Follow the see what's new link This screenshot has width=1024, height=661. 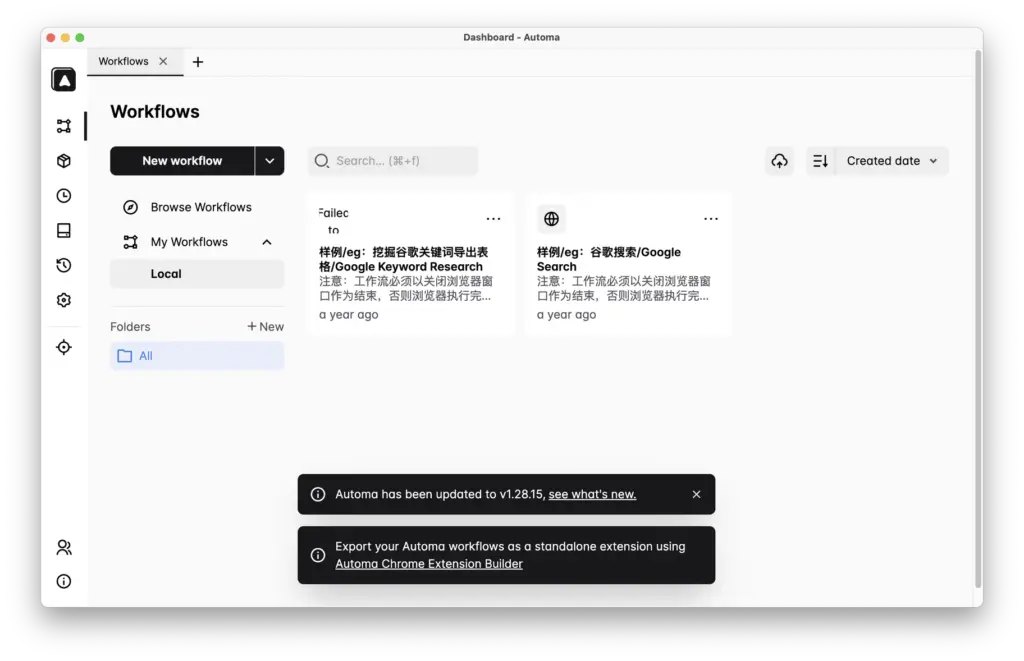click(x=592, y=494)
